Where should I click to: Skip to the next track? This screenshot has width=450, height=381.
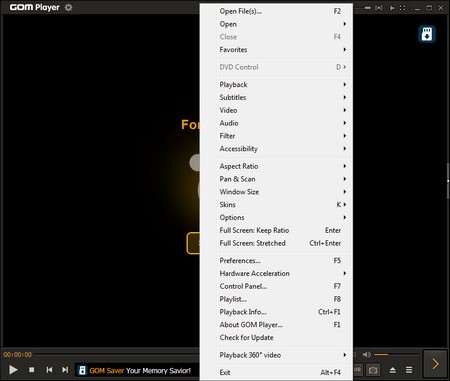pyautogui.click(x=65, y=369)
